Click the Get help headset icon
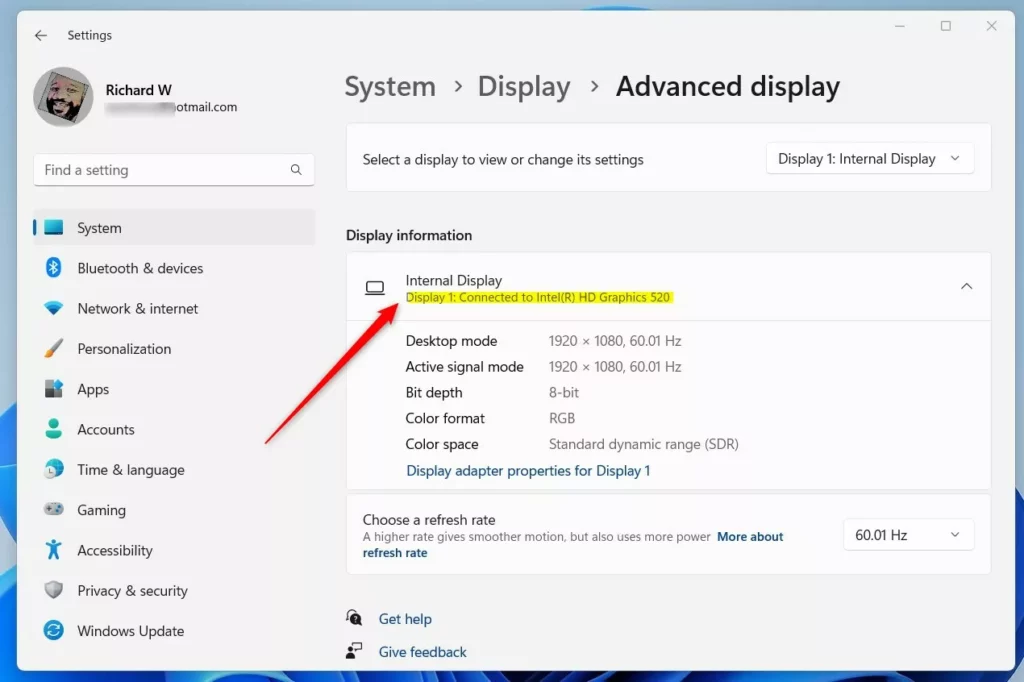This screenshot has height=682, width=1024. click(354, 617)
